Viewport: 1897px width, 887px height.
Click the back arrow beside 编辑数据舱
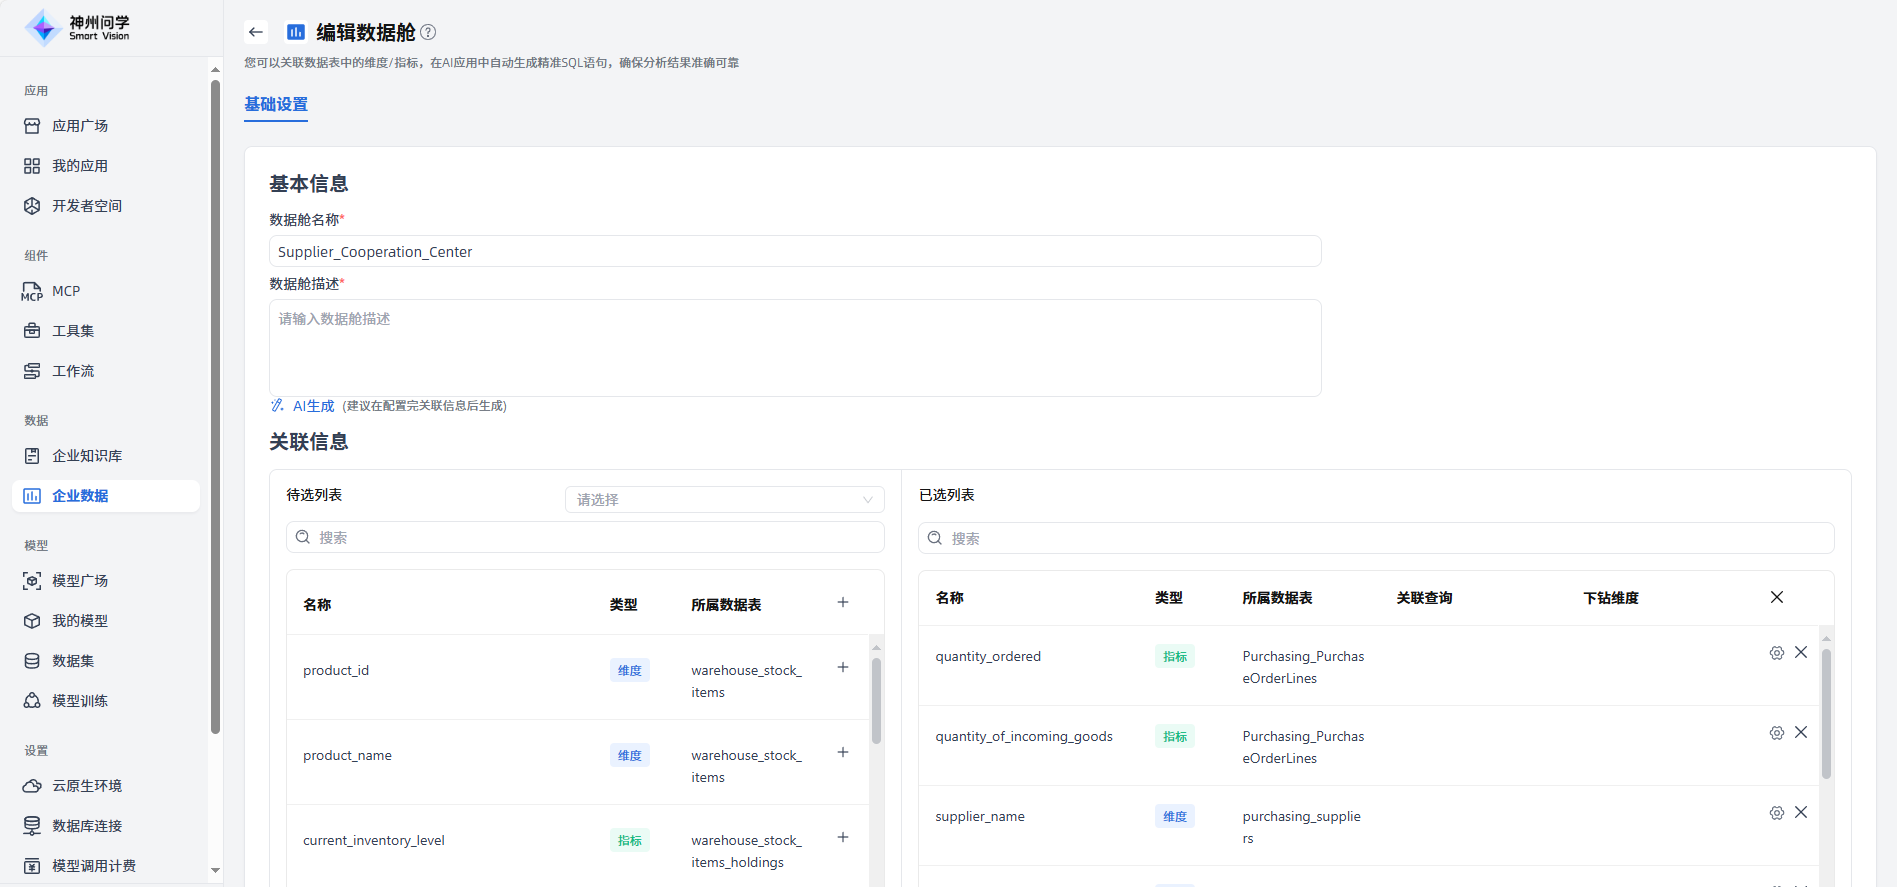click(256, 32)
